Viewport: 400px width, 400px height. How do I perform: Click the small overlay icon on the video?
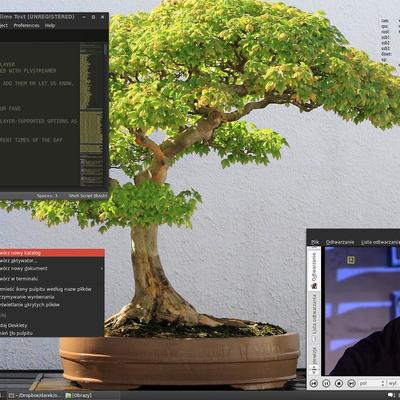point(350,260)
